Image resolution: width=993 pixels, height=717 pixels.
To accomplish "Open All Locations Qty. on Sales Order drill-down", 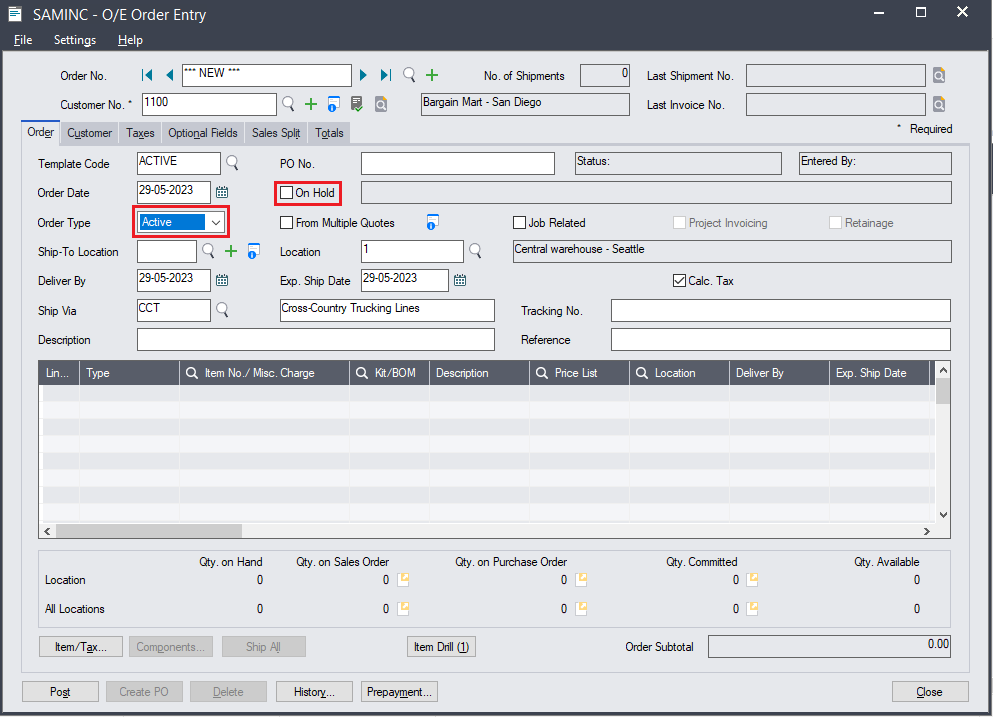I will point(403,609).
